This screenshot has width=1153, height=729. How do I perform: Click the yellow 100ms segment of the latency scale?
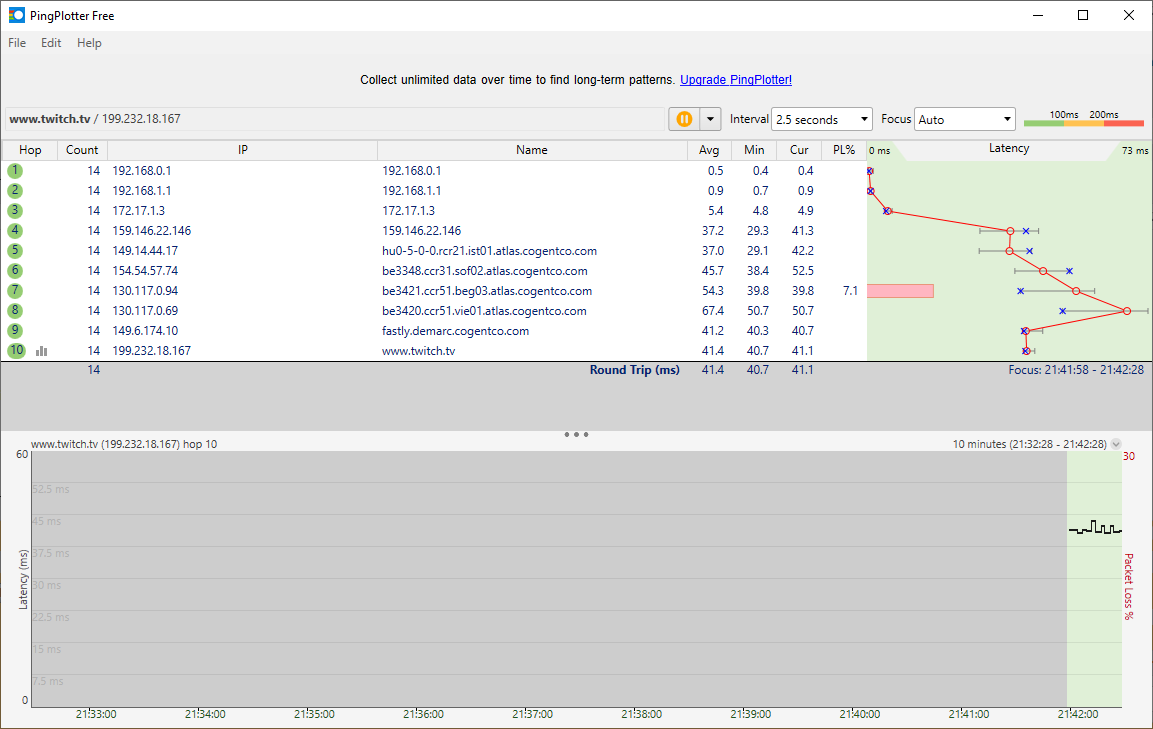(x=1084, y=124)
